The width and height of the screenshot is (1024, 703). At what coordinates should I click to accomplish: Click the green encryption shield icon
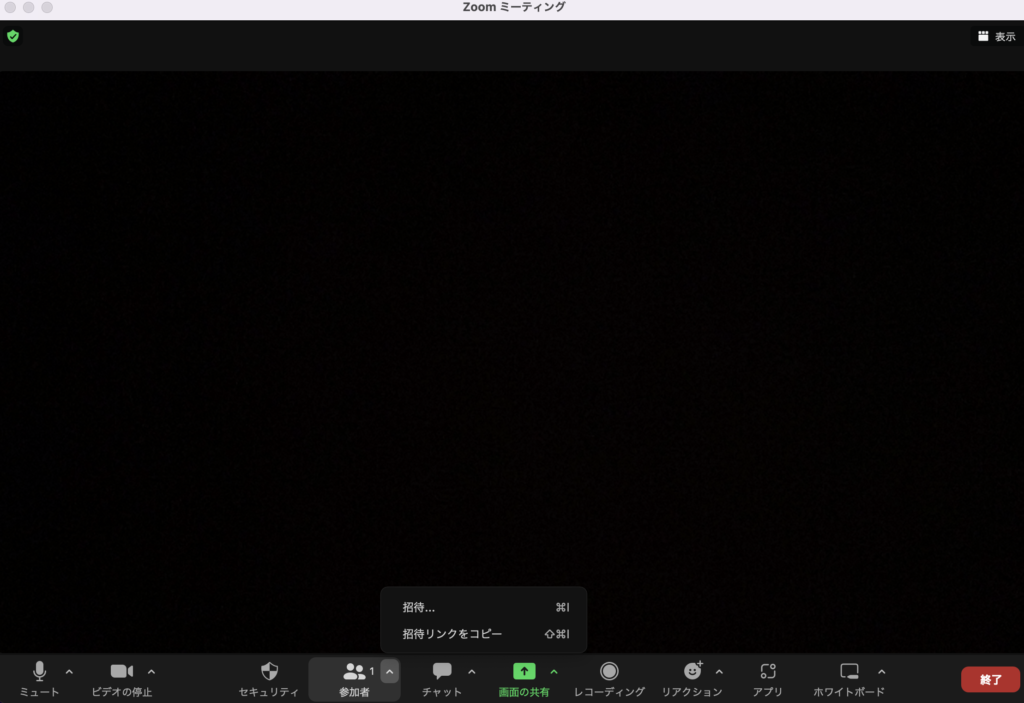(13, 36)
